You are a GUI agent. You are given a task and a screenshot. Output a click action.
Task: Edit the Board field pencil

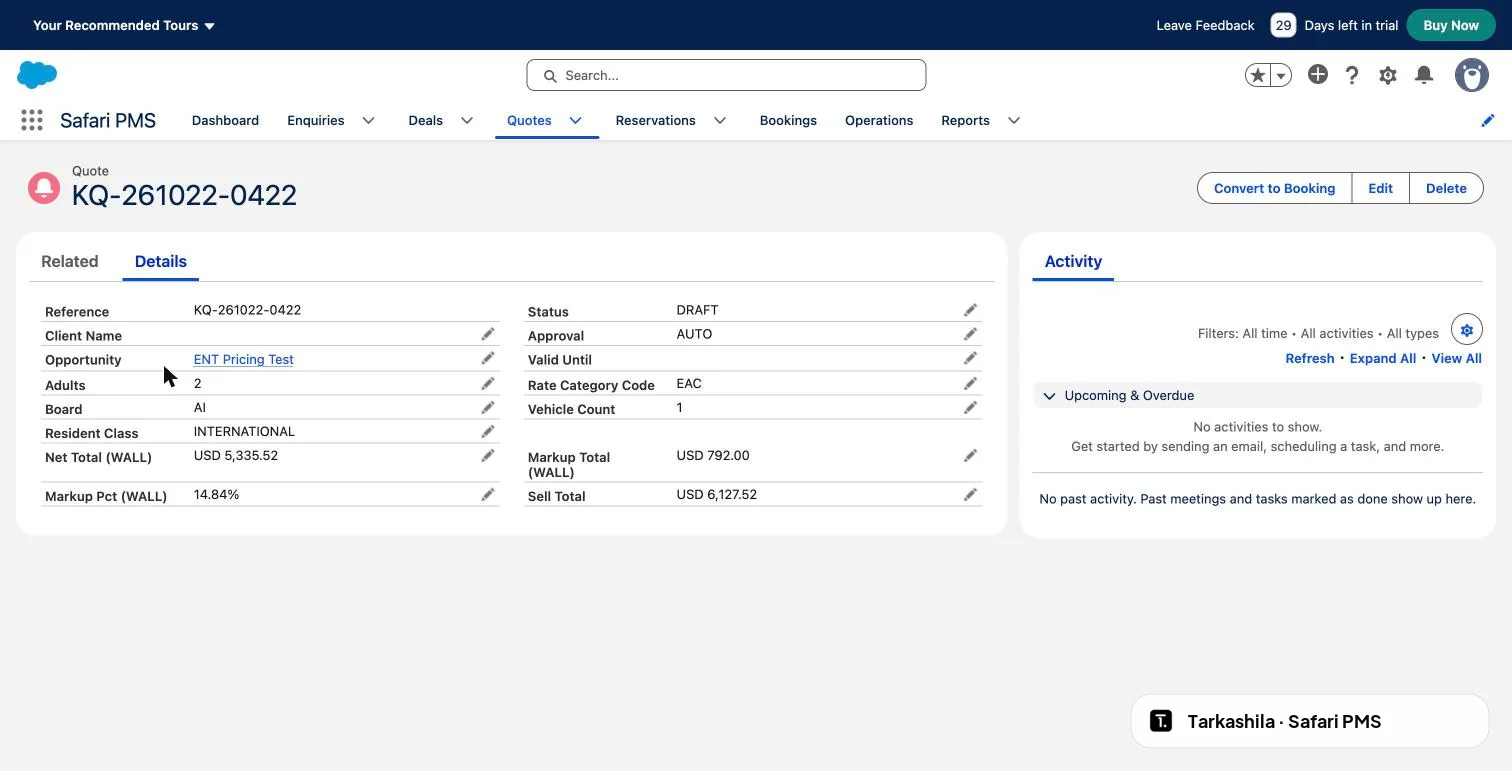click(488, 407)
